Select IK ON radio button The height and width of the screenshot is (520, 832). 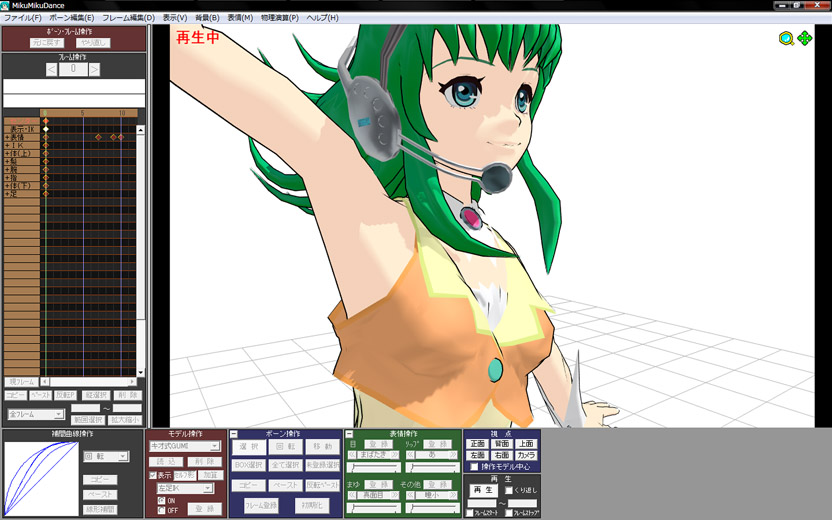(x=161, y=500)
